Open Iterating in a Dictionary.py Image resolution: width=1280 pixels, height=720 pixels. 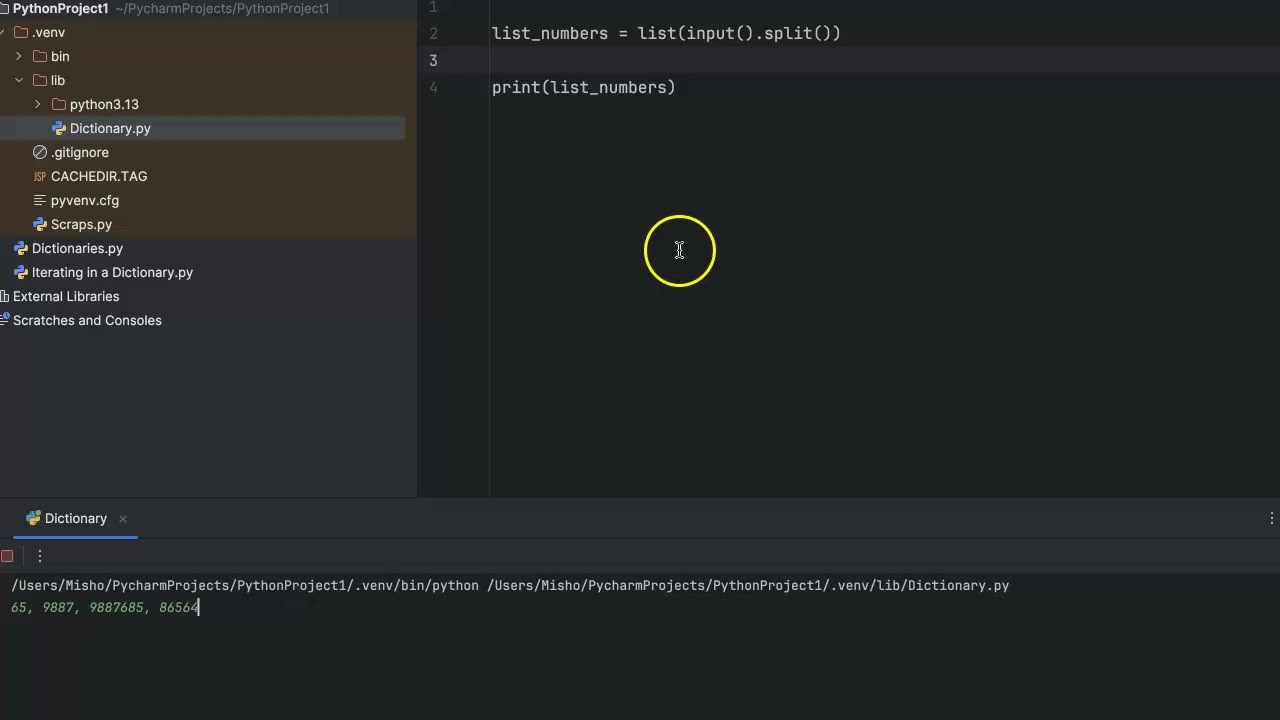(x=112, y=272)
